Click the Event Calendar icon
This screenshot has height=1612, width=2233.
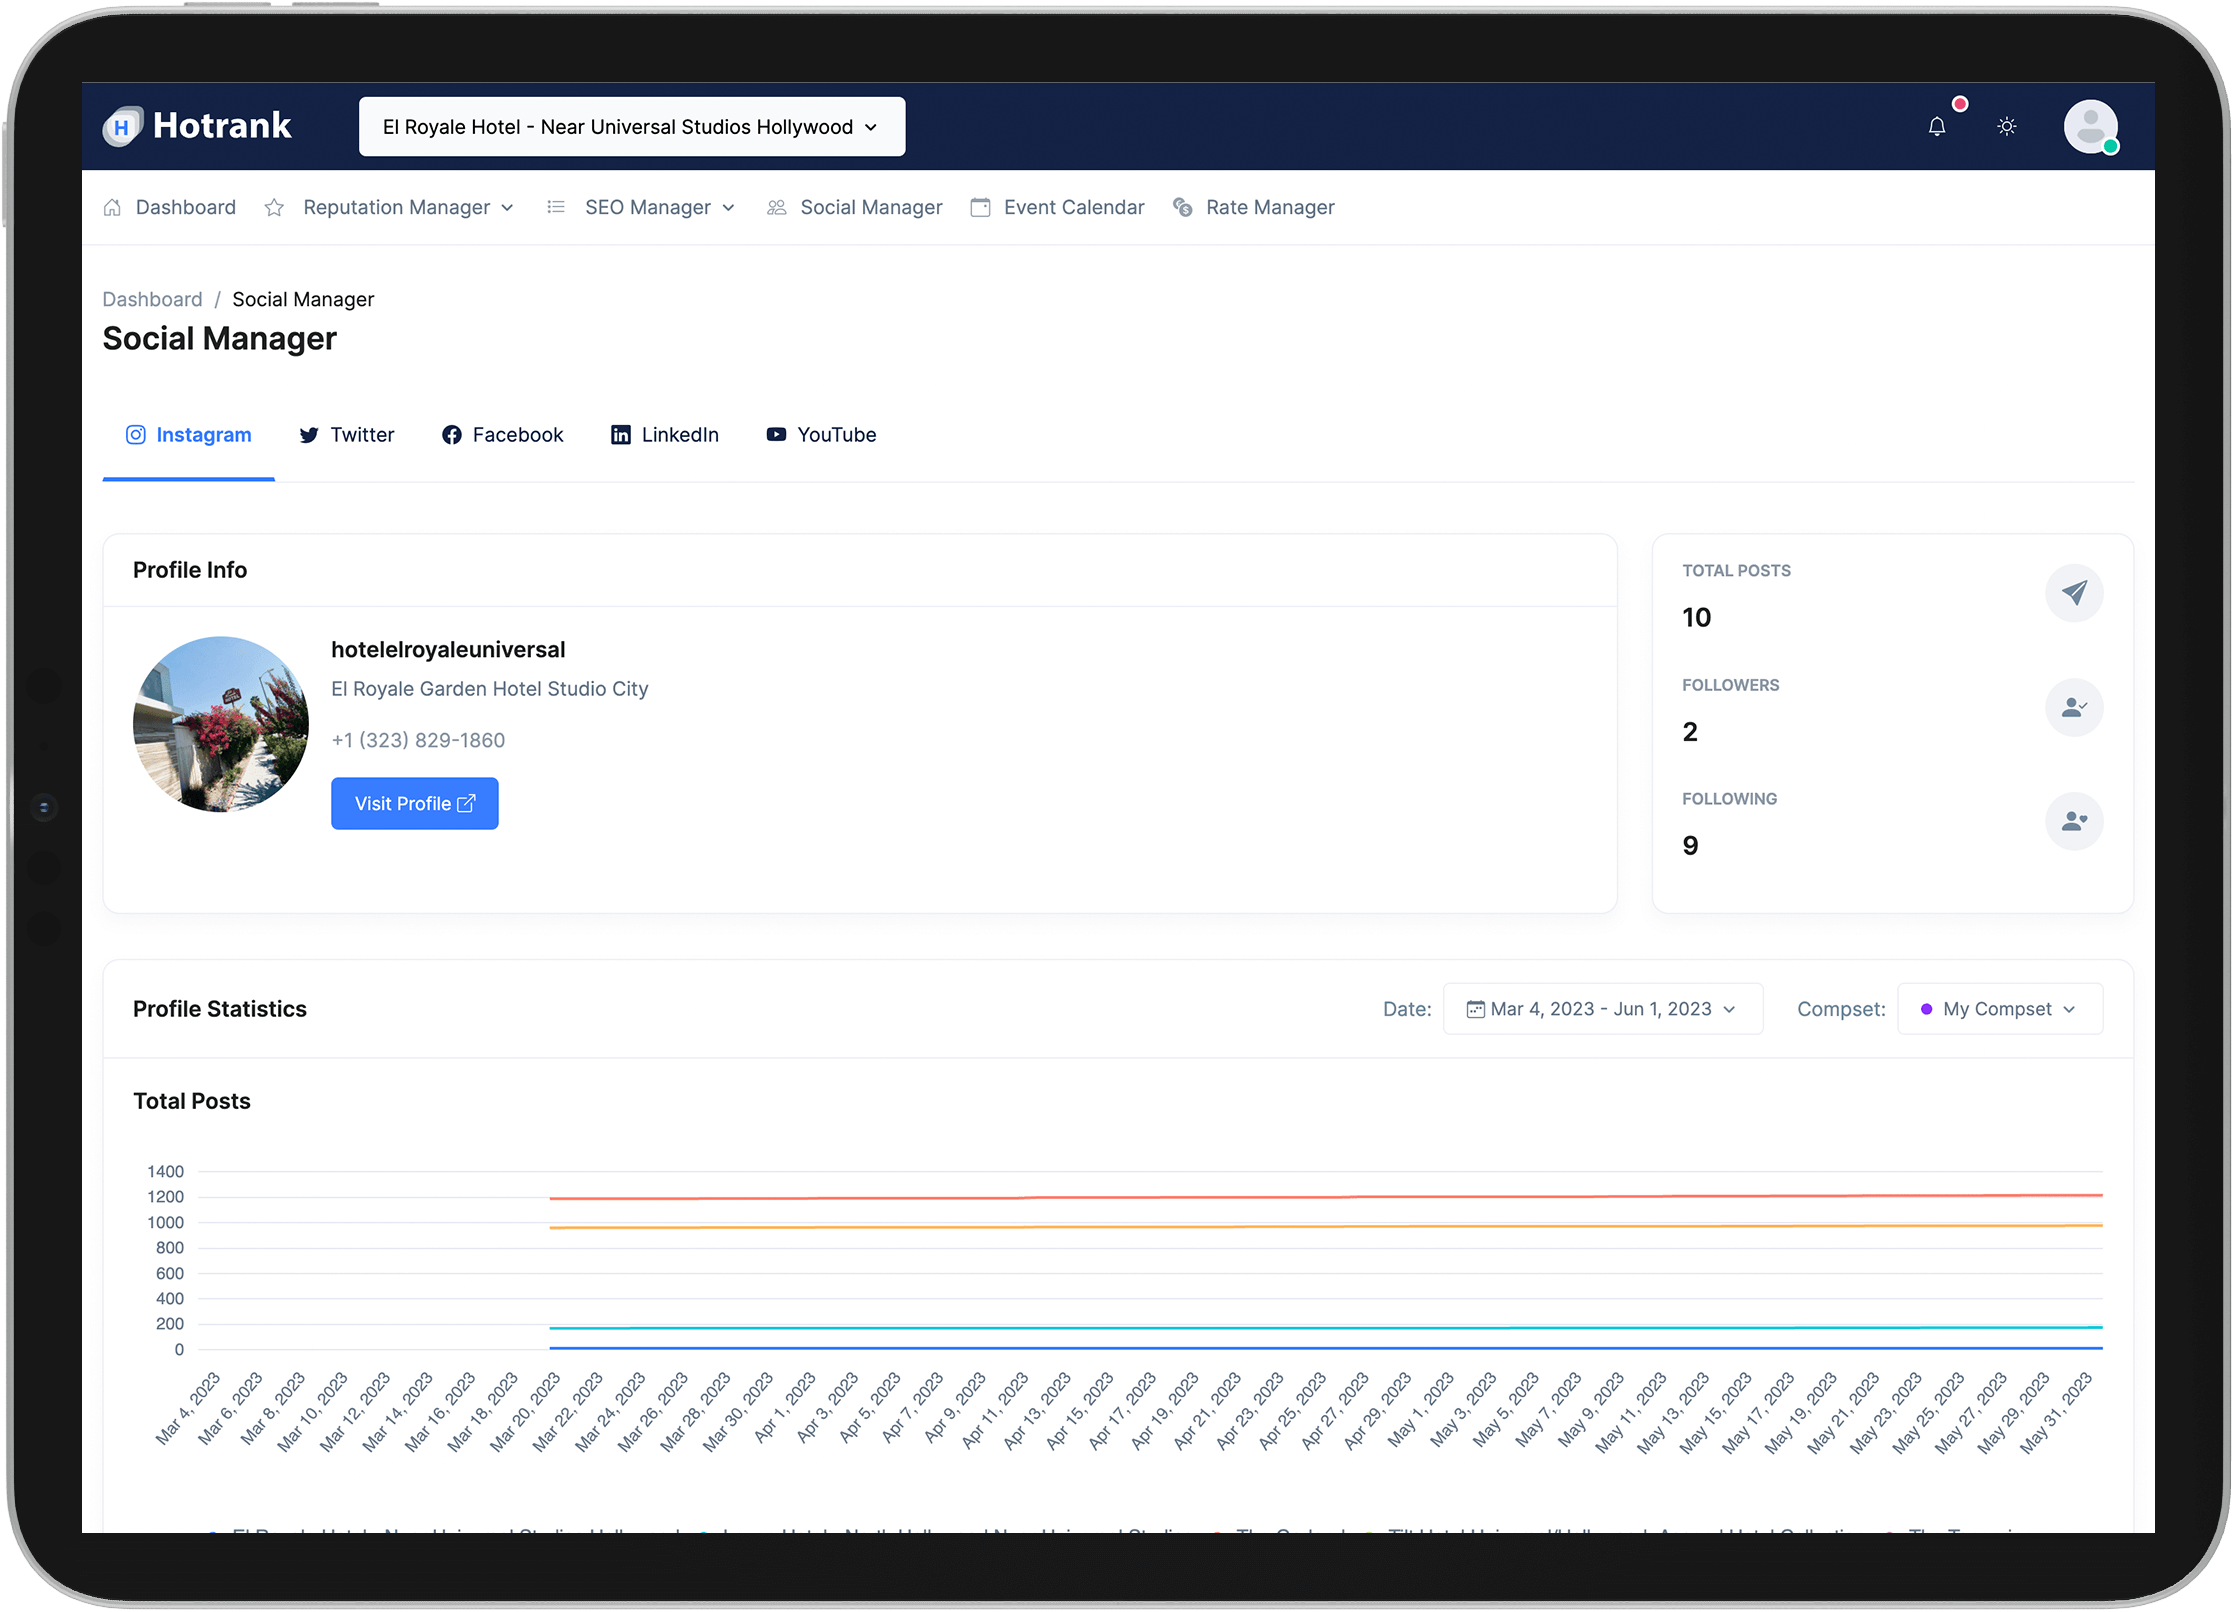click(x=980, y=207)
